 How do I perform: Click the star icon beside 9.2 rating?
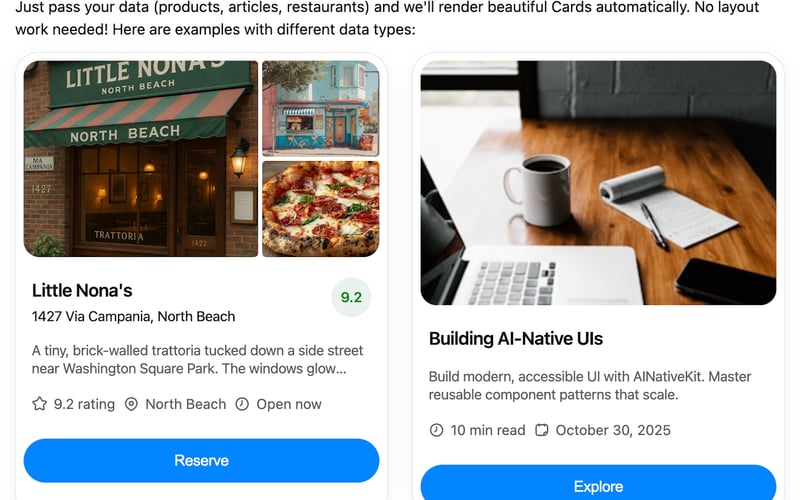tap(39, 404)
